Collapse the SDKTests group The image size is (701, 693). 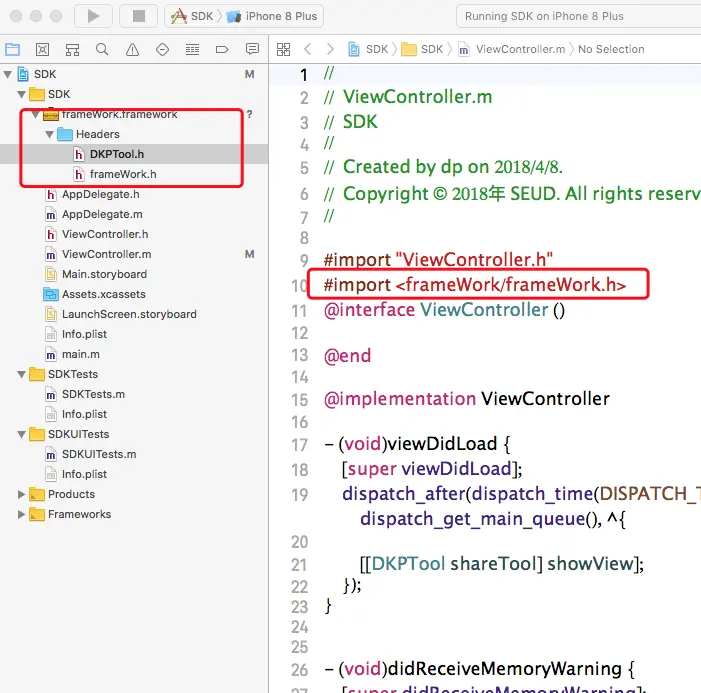tap(21, 374)
